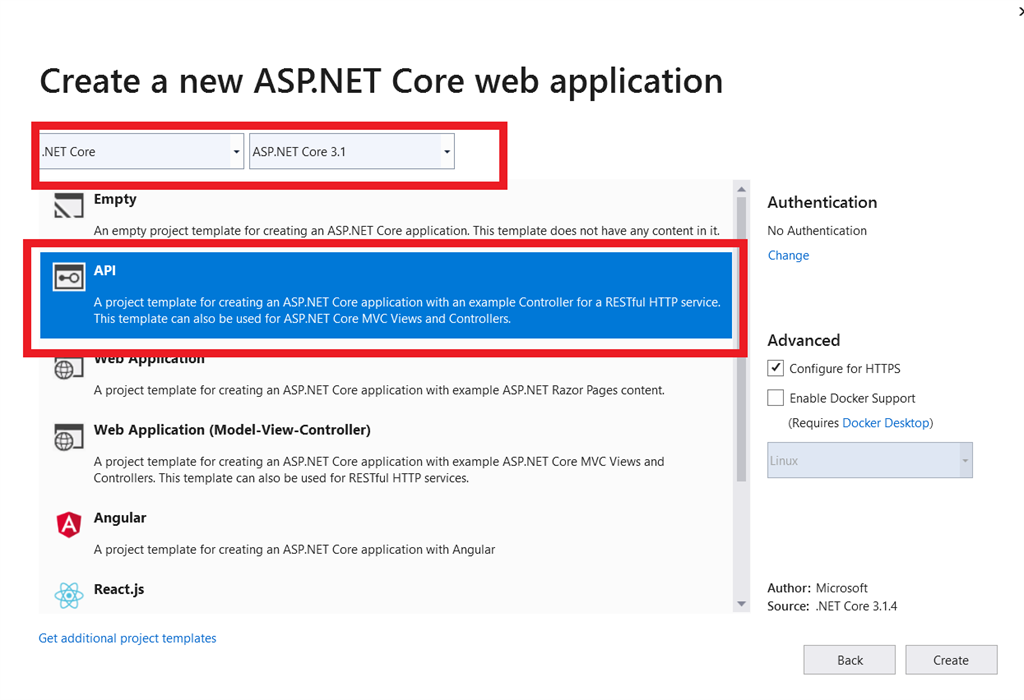Open the Docker Desktop link
Viewport: 1024px width, 700px height.
coord(886,424)
